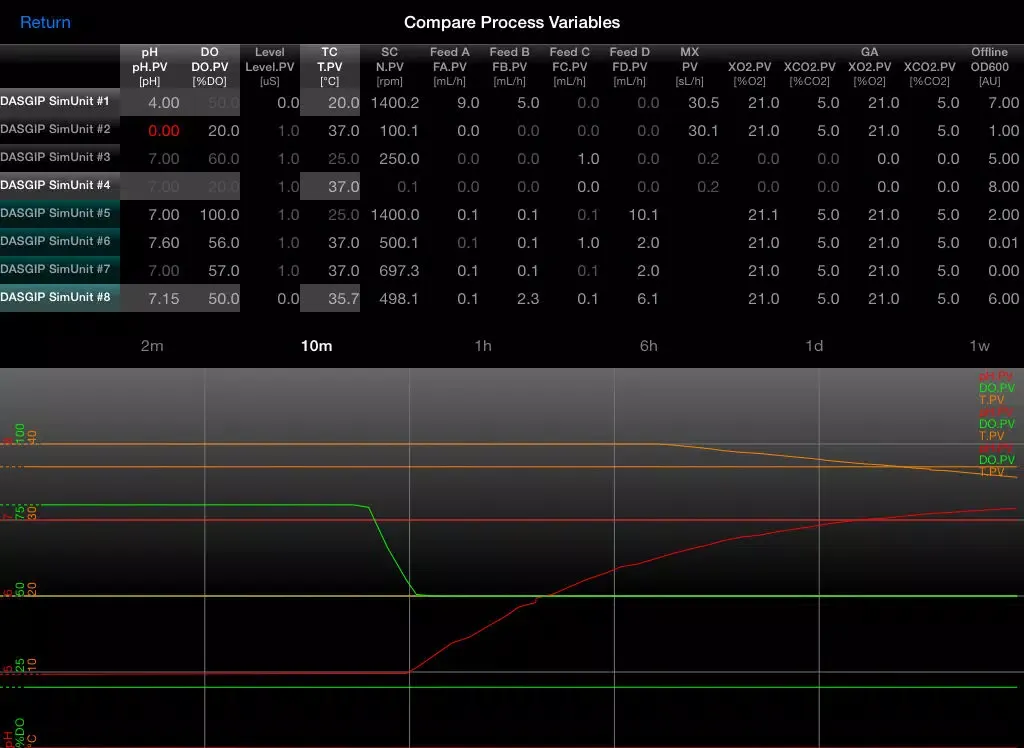This screenshot has width=1024, height=748.
Task: Click the top T.PV legend entry
Action: 991,400
